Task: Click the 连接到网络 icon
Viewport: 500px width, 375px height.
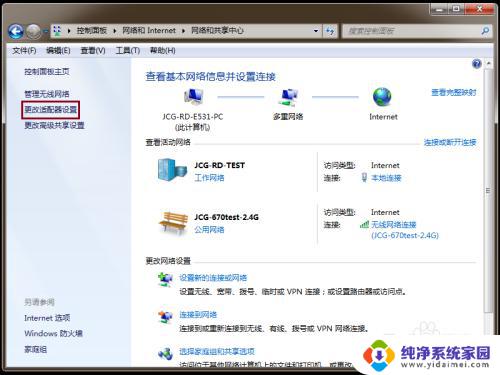Action: pos(165,316)
